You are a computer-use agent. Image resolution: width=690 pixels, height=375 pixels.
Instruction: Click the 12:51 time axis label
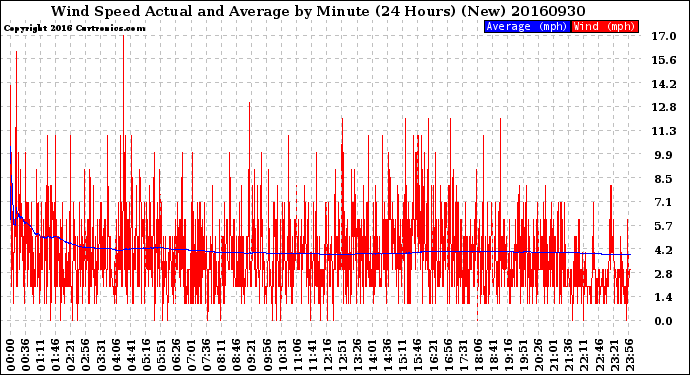(x=342, y=355)
